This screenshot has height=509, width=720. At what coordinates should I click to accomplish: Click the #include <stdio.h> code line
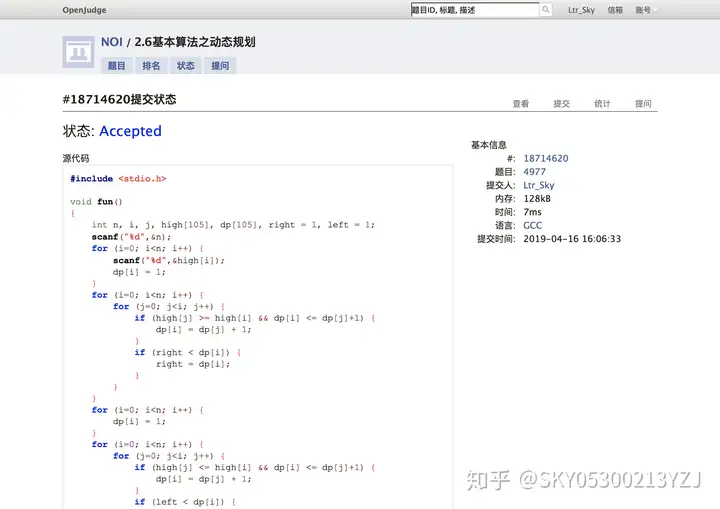118,179
